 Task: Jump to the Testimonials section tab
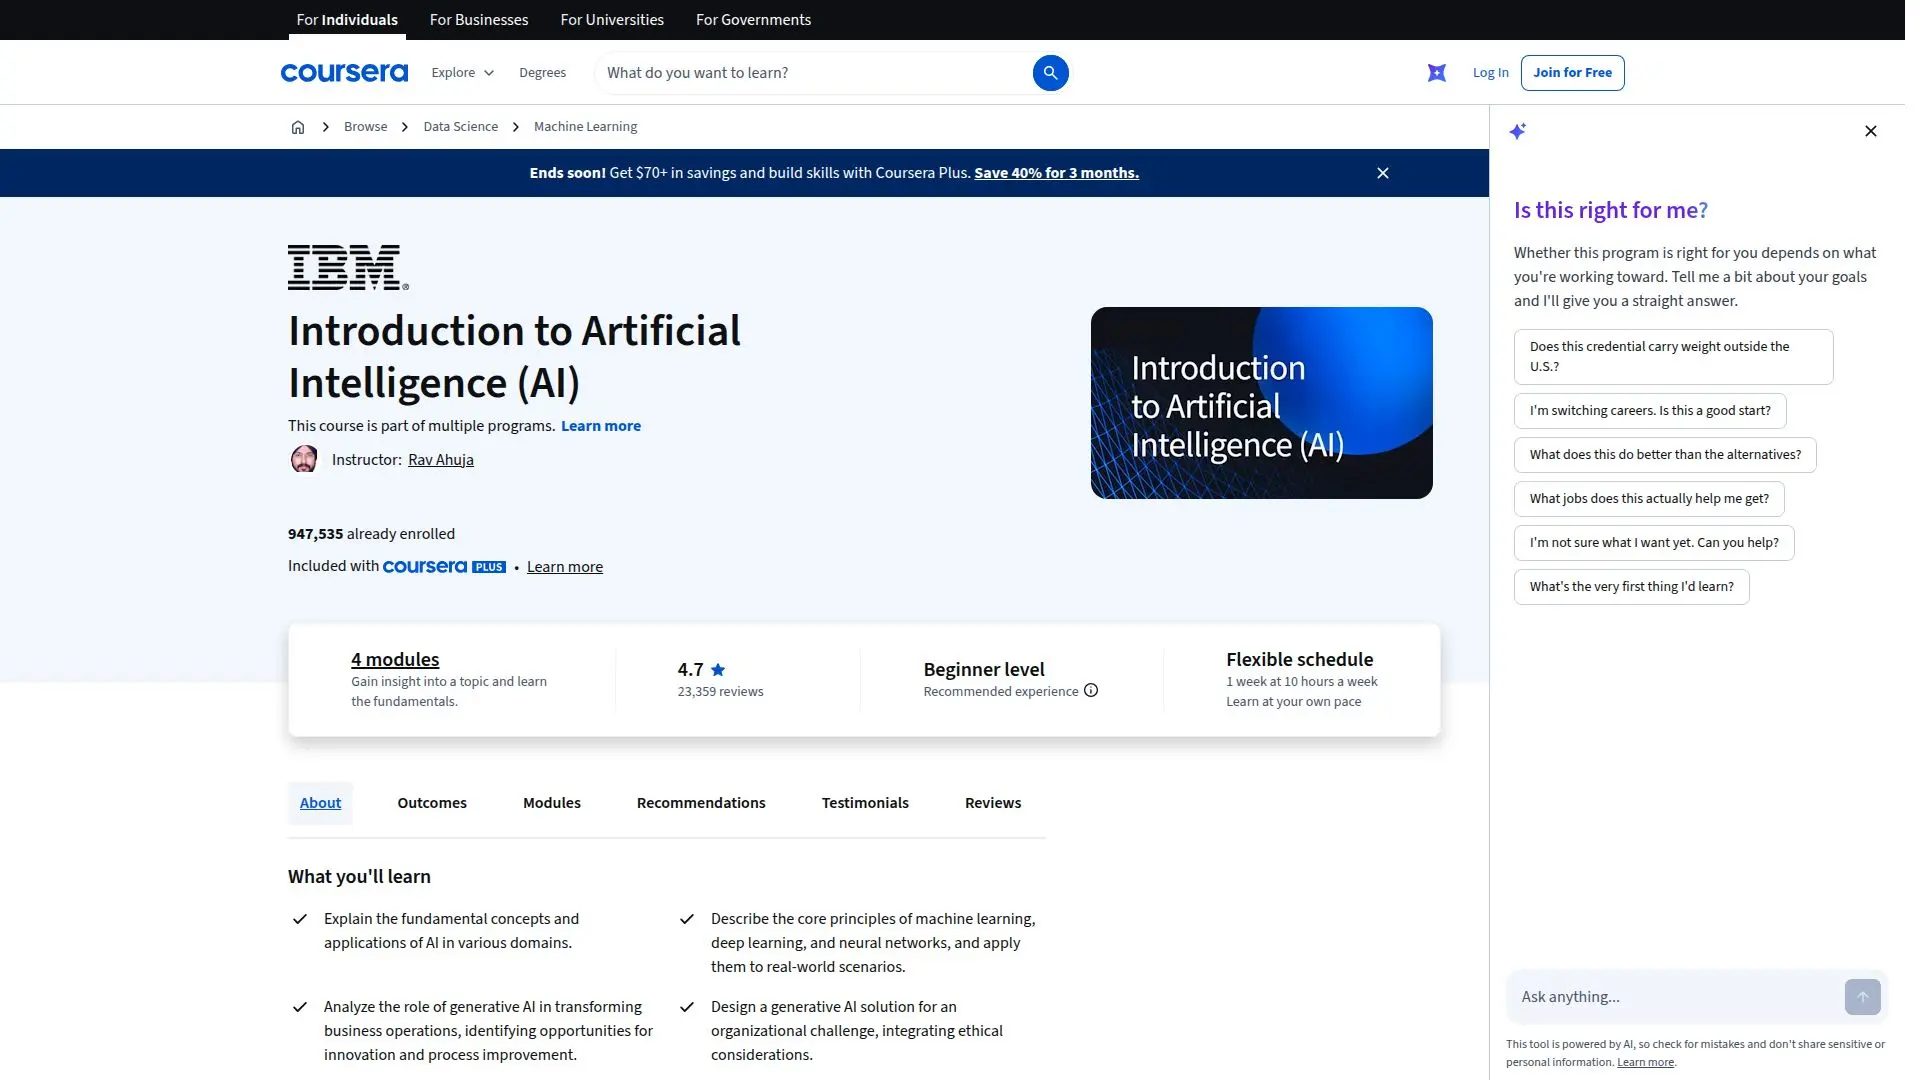pos(865,803)
